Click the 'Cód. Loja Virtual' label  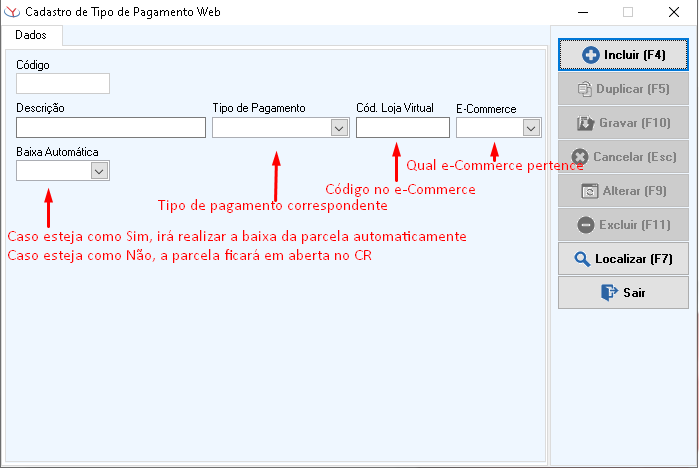click(395, 108)
